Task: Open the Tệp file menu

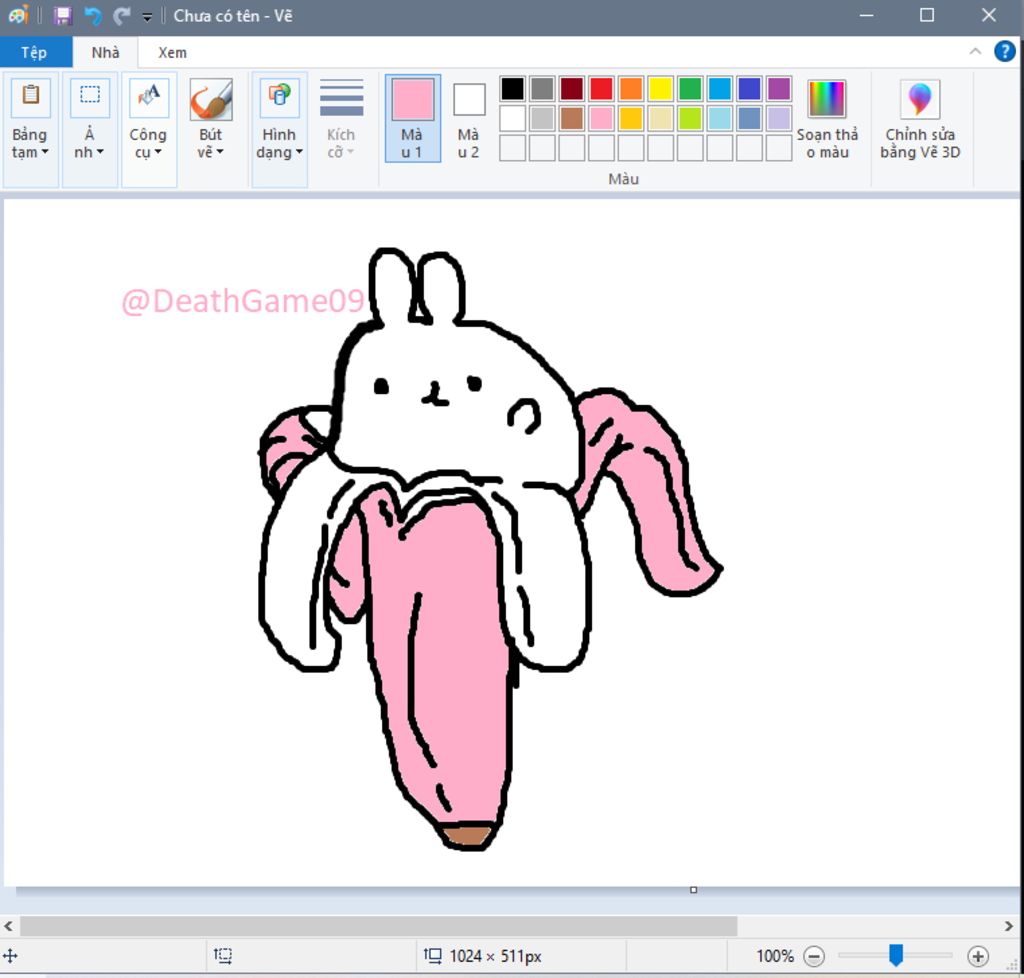Action: tap(34, 52)
